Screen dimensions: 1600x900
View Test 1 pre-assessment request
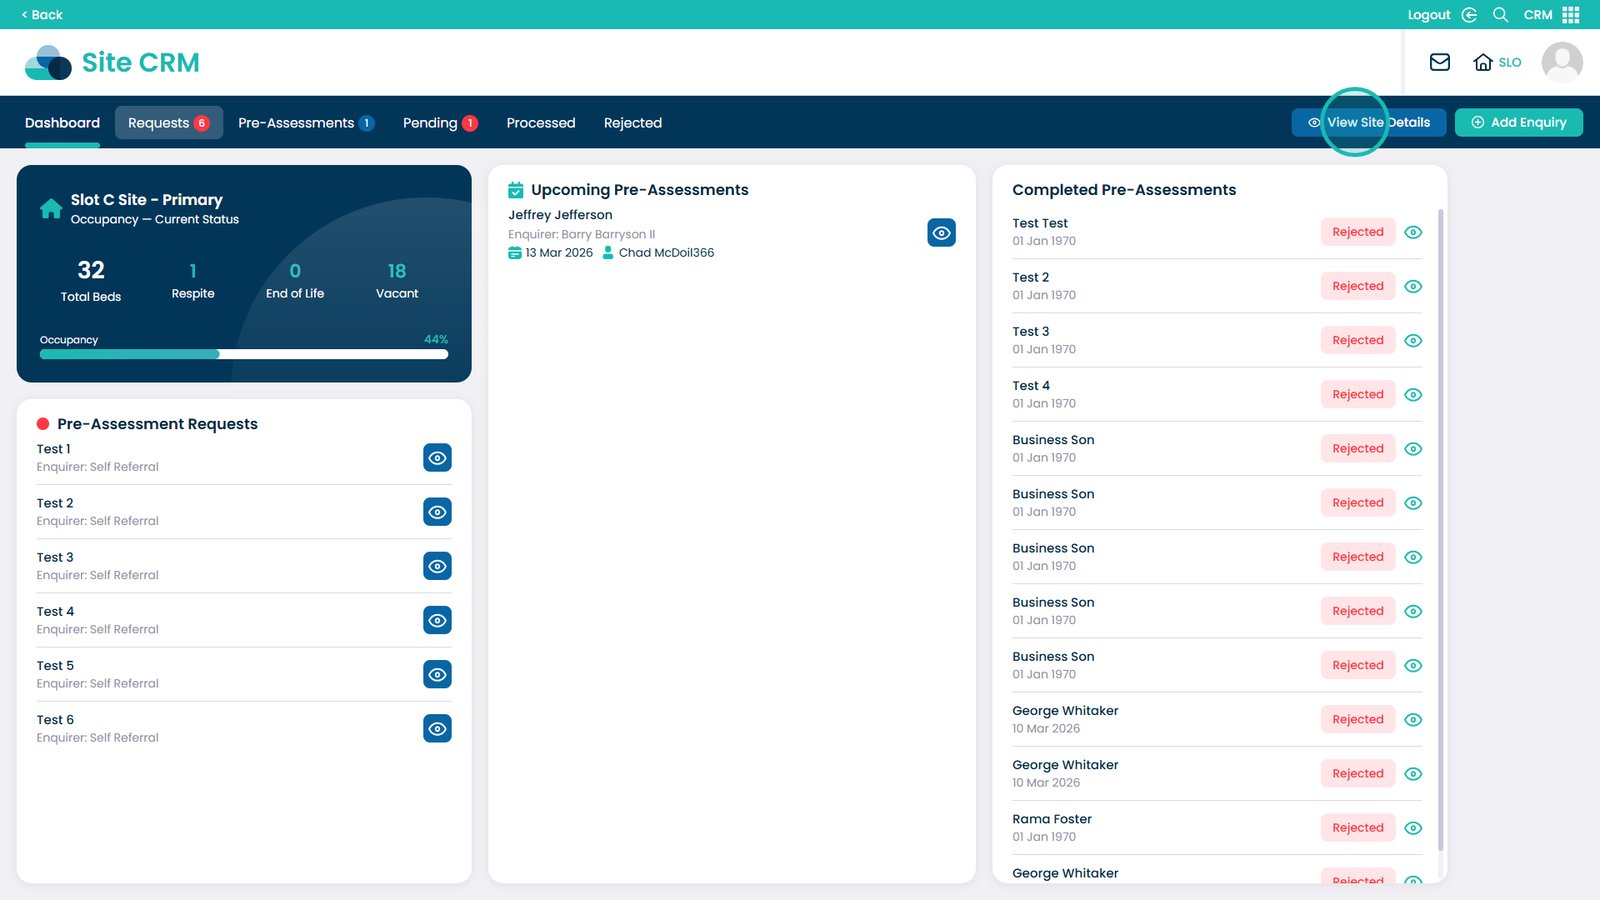(x=437, y=458)
